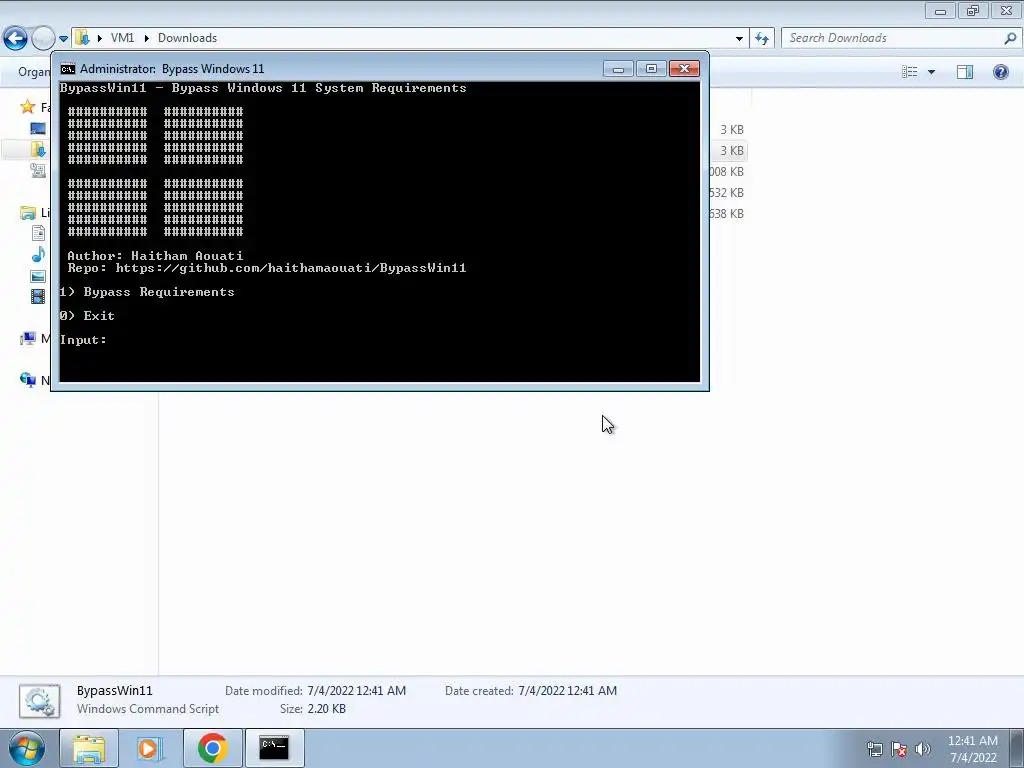1024x768 pixels.
Task: Minimize the Bypass Windows 11 console
Action: tap(618, 69)
